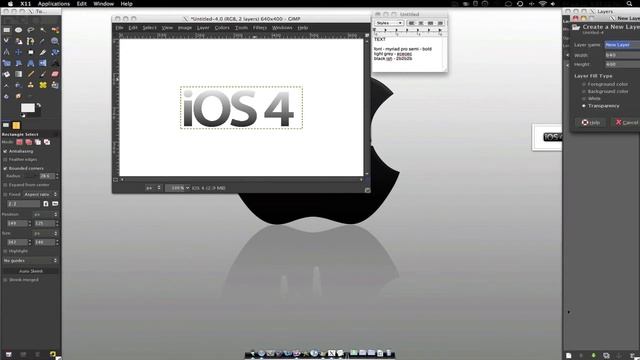Select the Measure tool
The image size is (640, 360).
(x=7, y=52)
